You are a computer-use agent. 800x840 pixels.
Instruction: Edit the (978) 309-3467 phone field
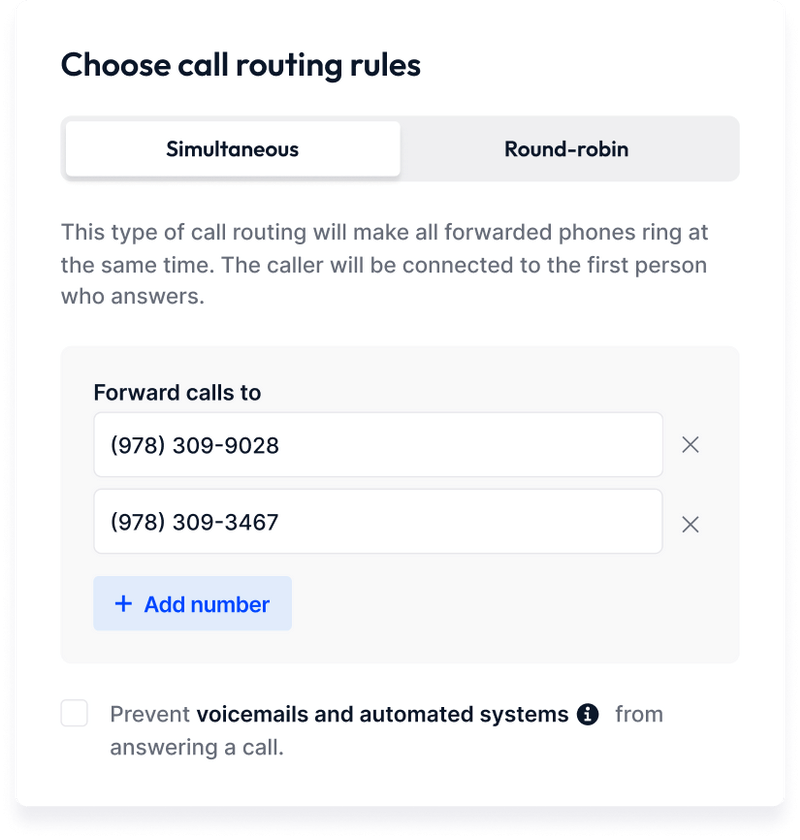pyautogui.click(x=378, y=522)
